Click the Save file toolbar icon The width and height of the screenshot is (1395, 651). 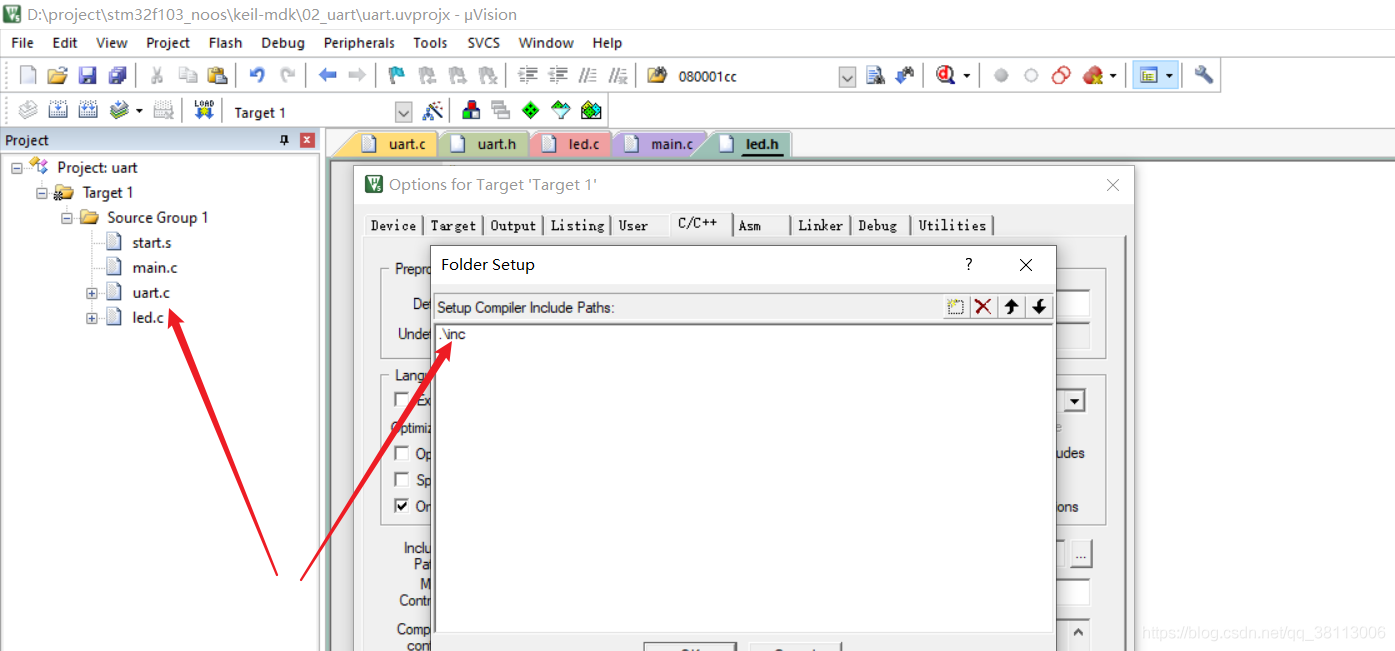pyautogui.click(x=88, y=75)
